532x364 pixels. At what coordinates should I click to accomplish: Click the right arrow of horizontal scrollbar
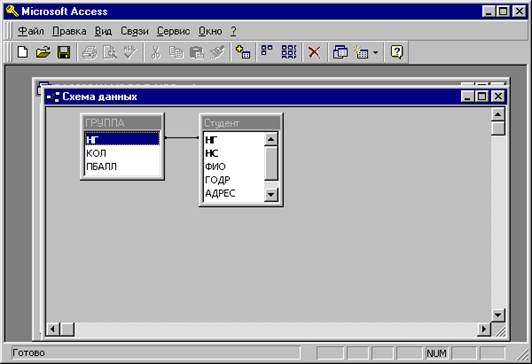[484, 328]
